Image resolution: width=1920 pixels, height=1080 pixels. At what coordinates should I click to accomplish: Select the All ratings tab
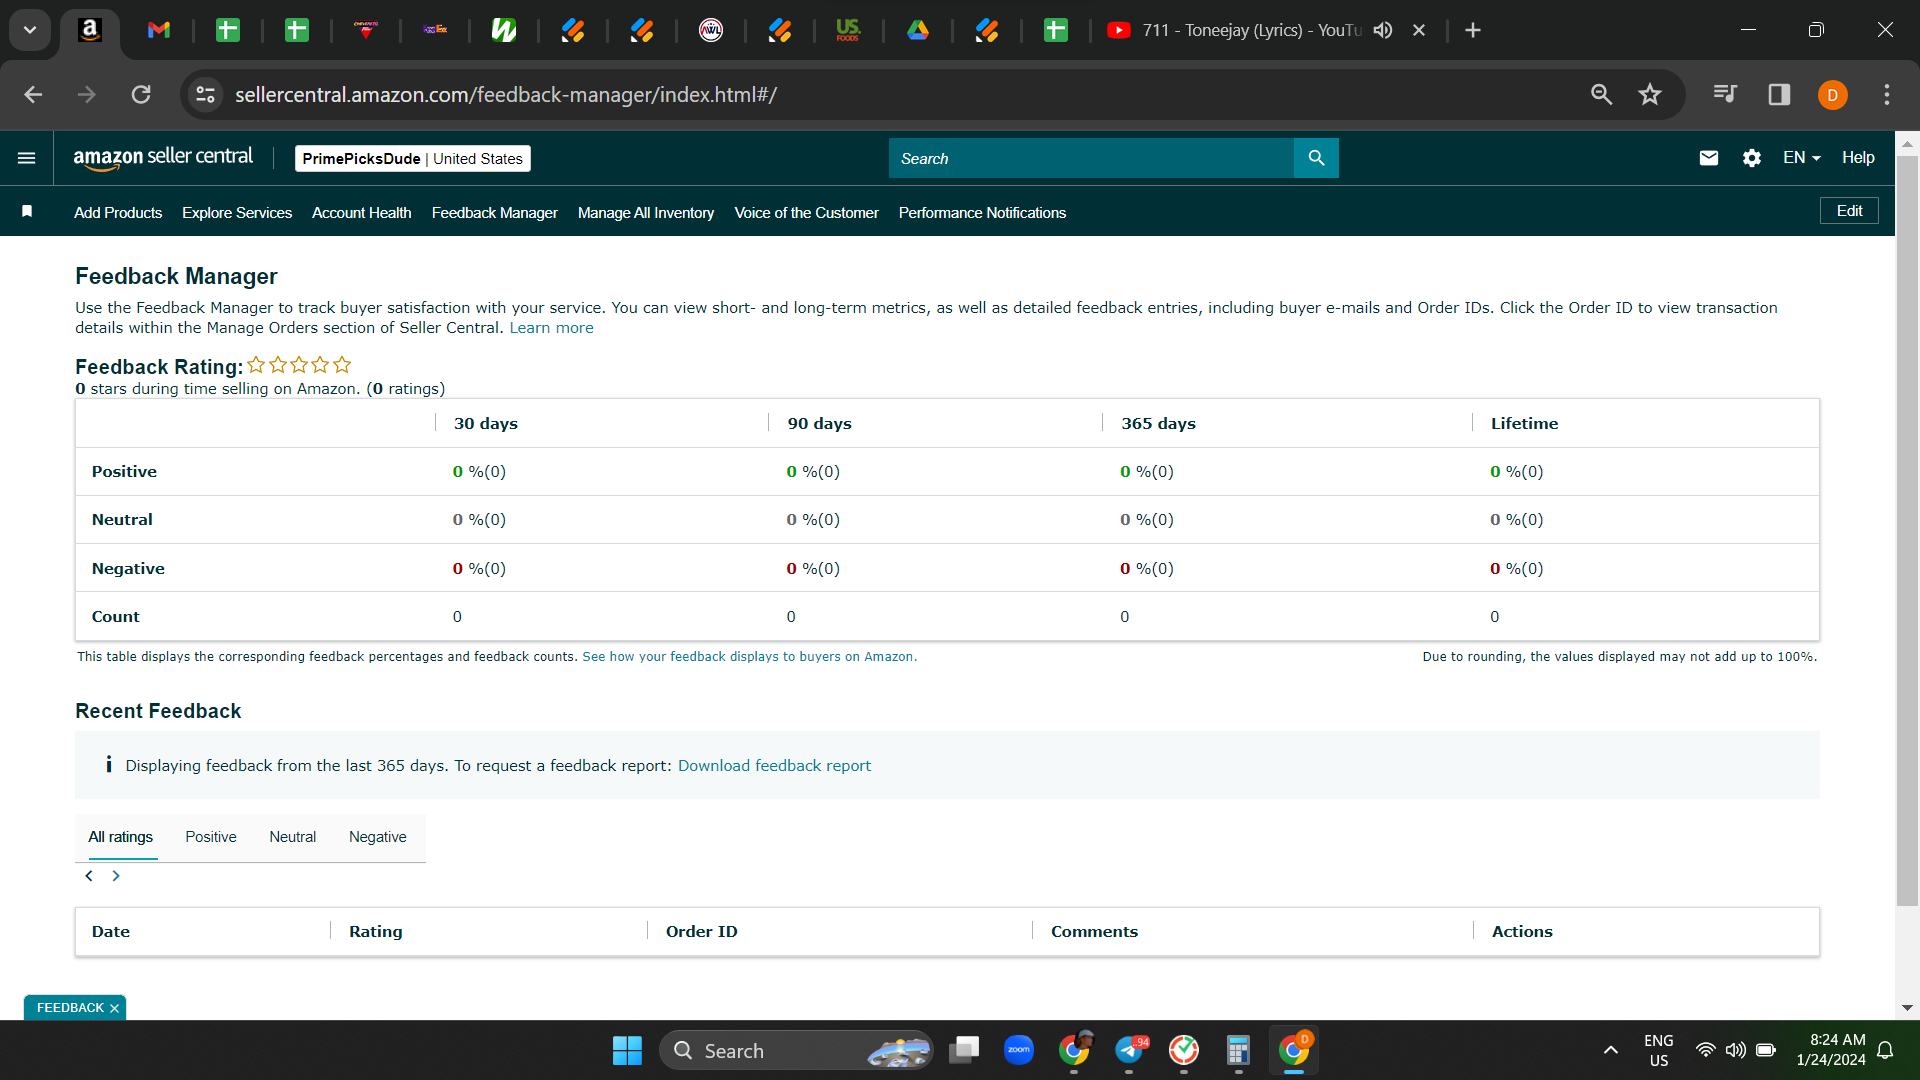[x=120, y=837]
